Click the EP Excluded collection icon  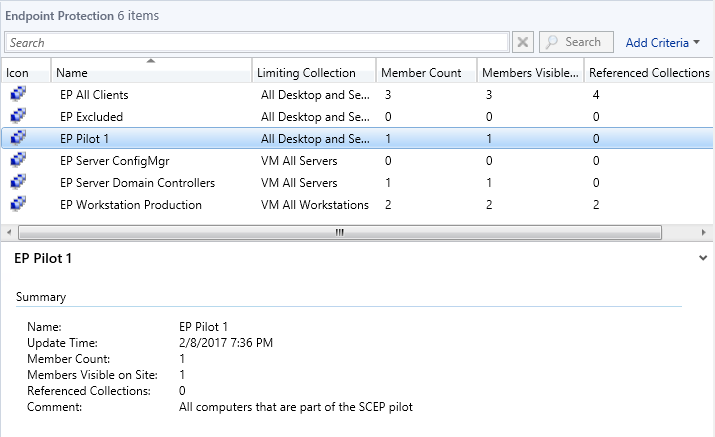pos(18,117)
